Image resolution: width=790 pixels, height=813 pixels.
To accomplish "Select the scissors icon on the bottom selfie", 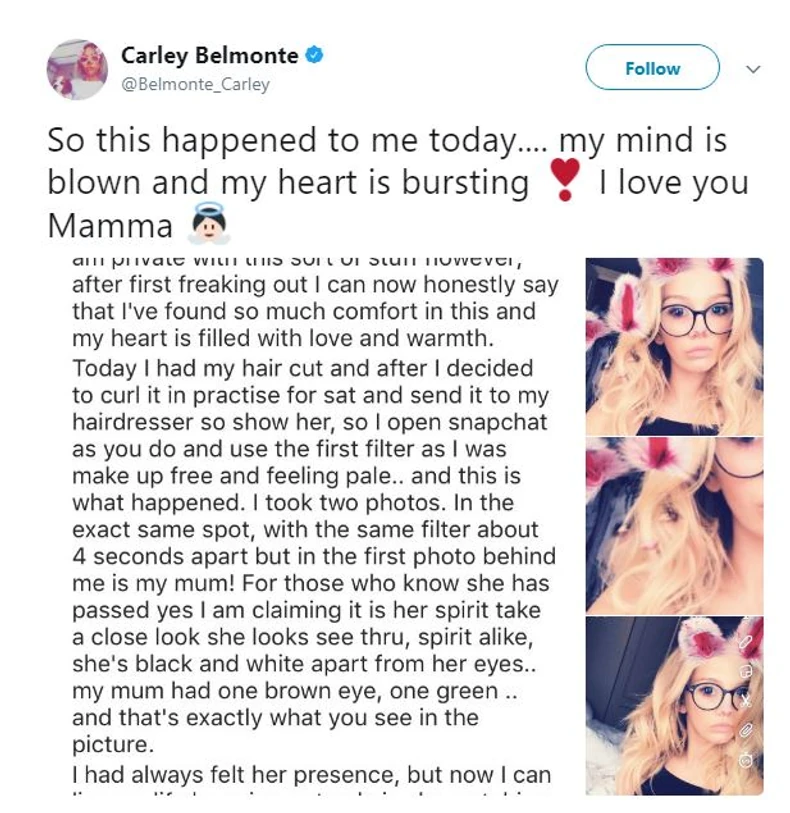I will (x=746, y=701).
